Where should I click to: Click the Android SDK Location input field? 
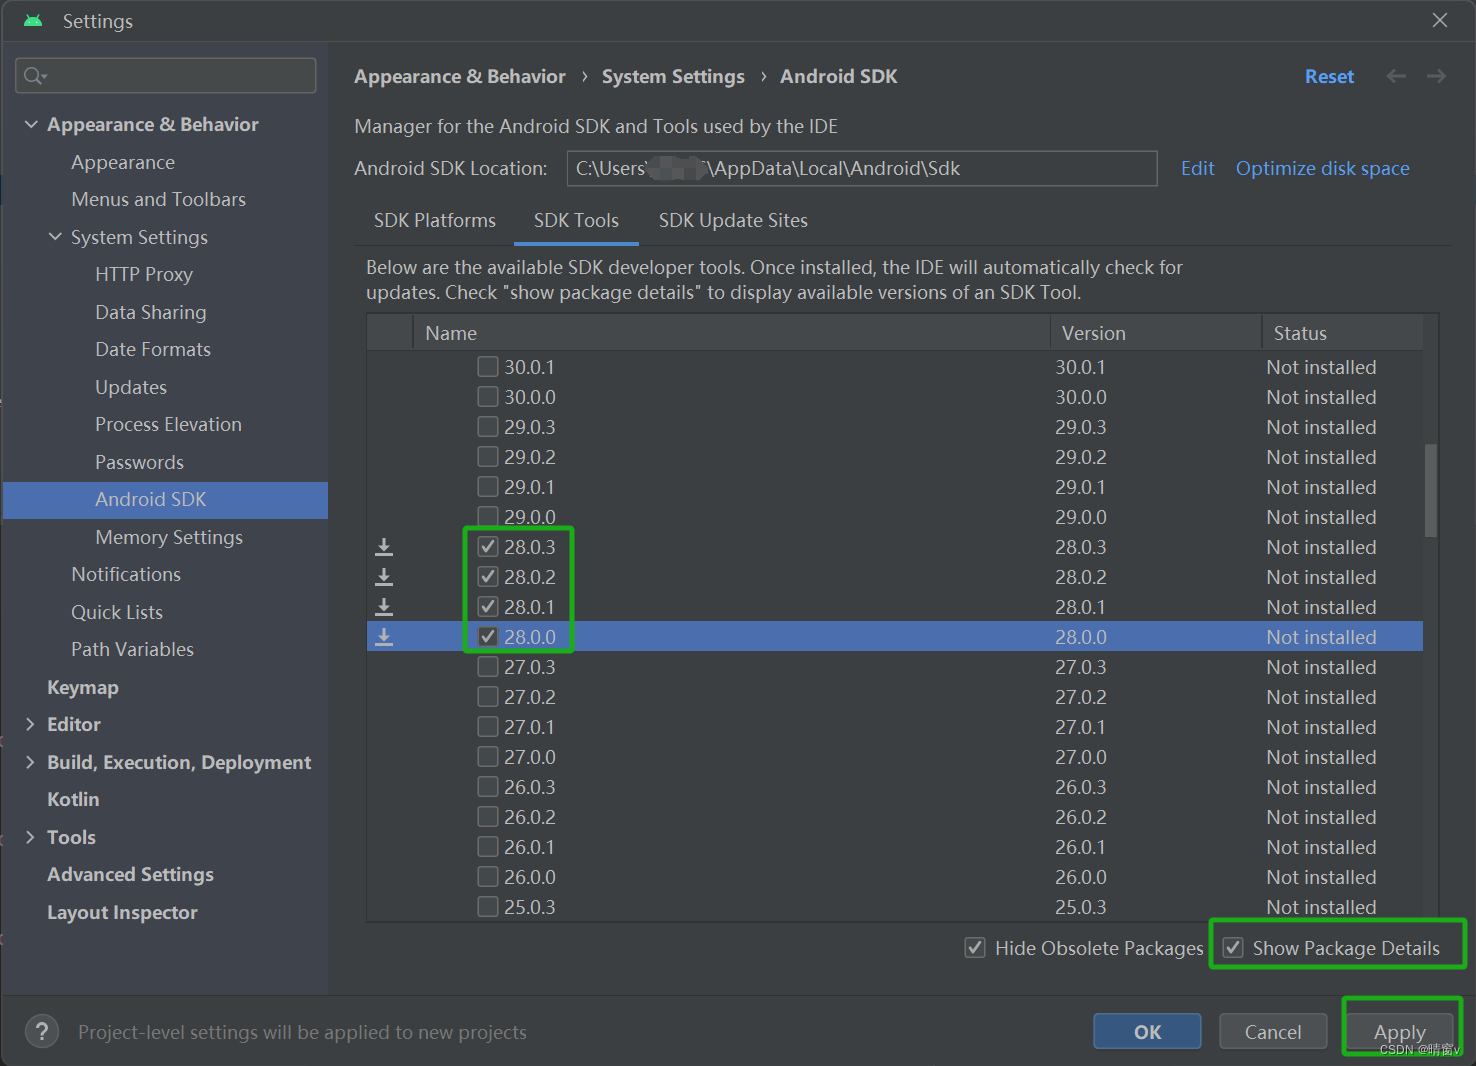click(860, 168)
